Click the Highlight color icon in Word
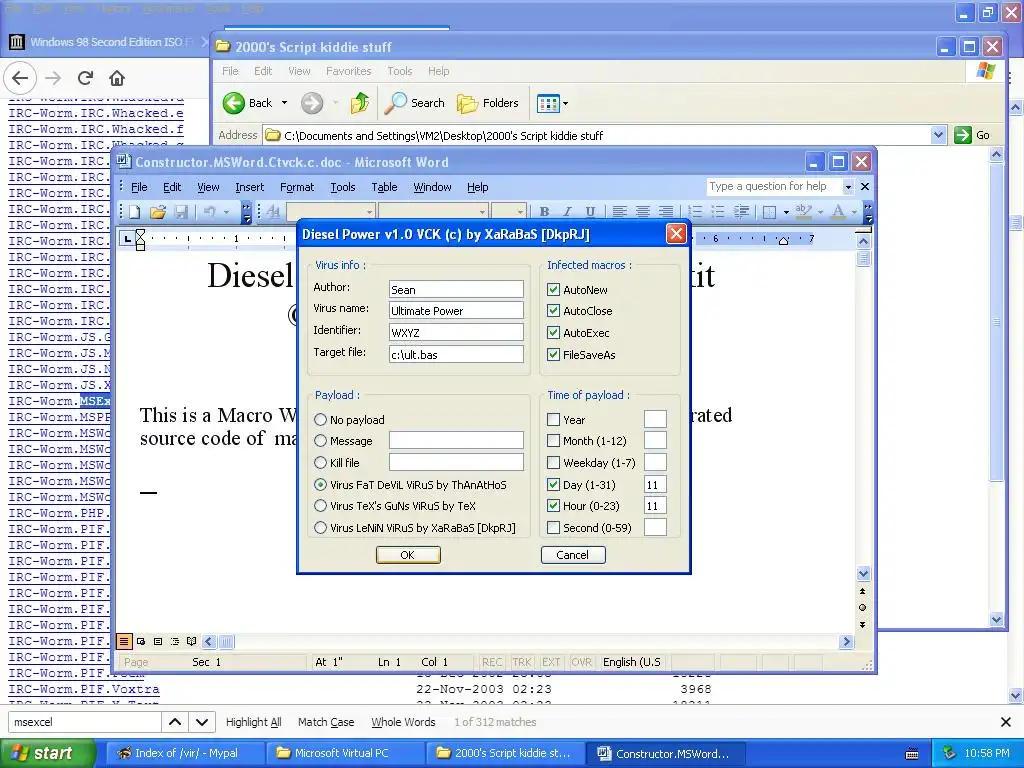 [x=803, y=212]
